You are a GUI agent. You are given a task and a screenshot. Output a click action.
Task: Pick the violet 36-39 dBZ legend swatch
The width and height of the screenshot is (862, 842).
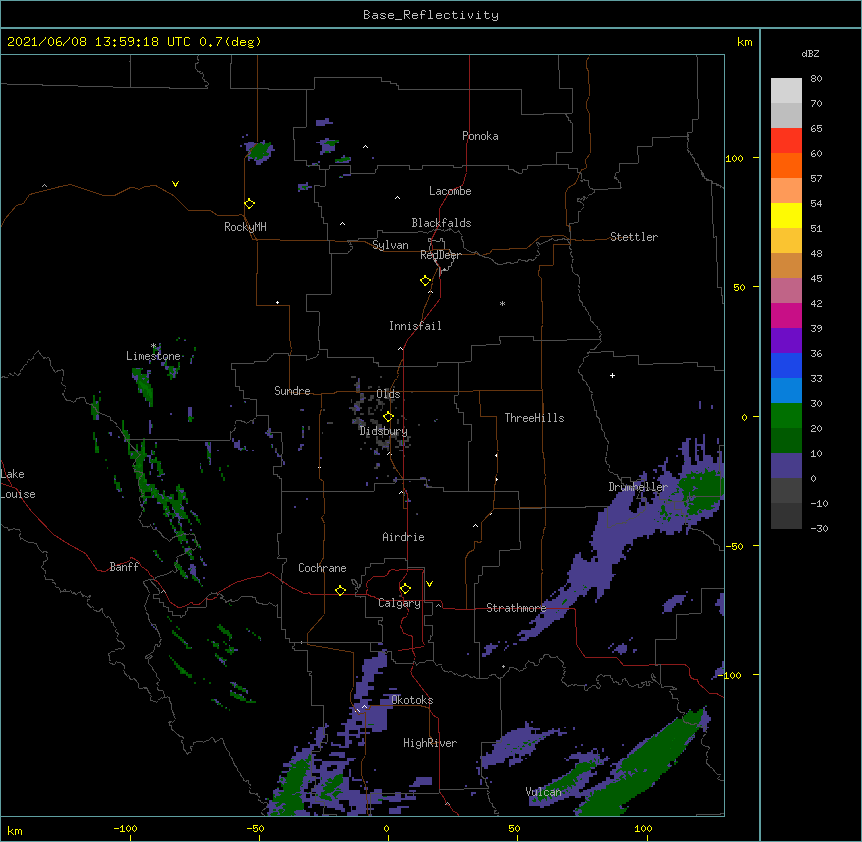786,341
